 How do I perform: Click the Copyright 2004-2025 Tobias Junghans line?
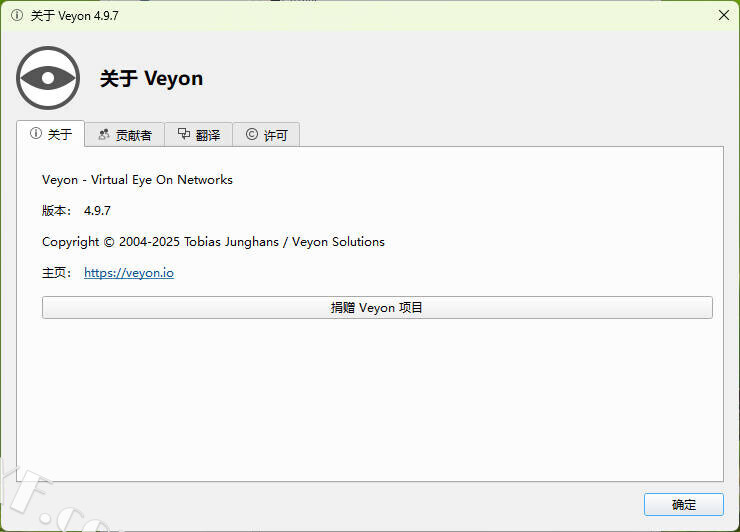(213, 242)
